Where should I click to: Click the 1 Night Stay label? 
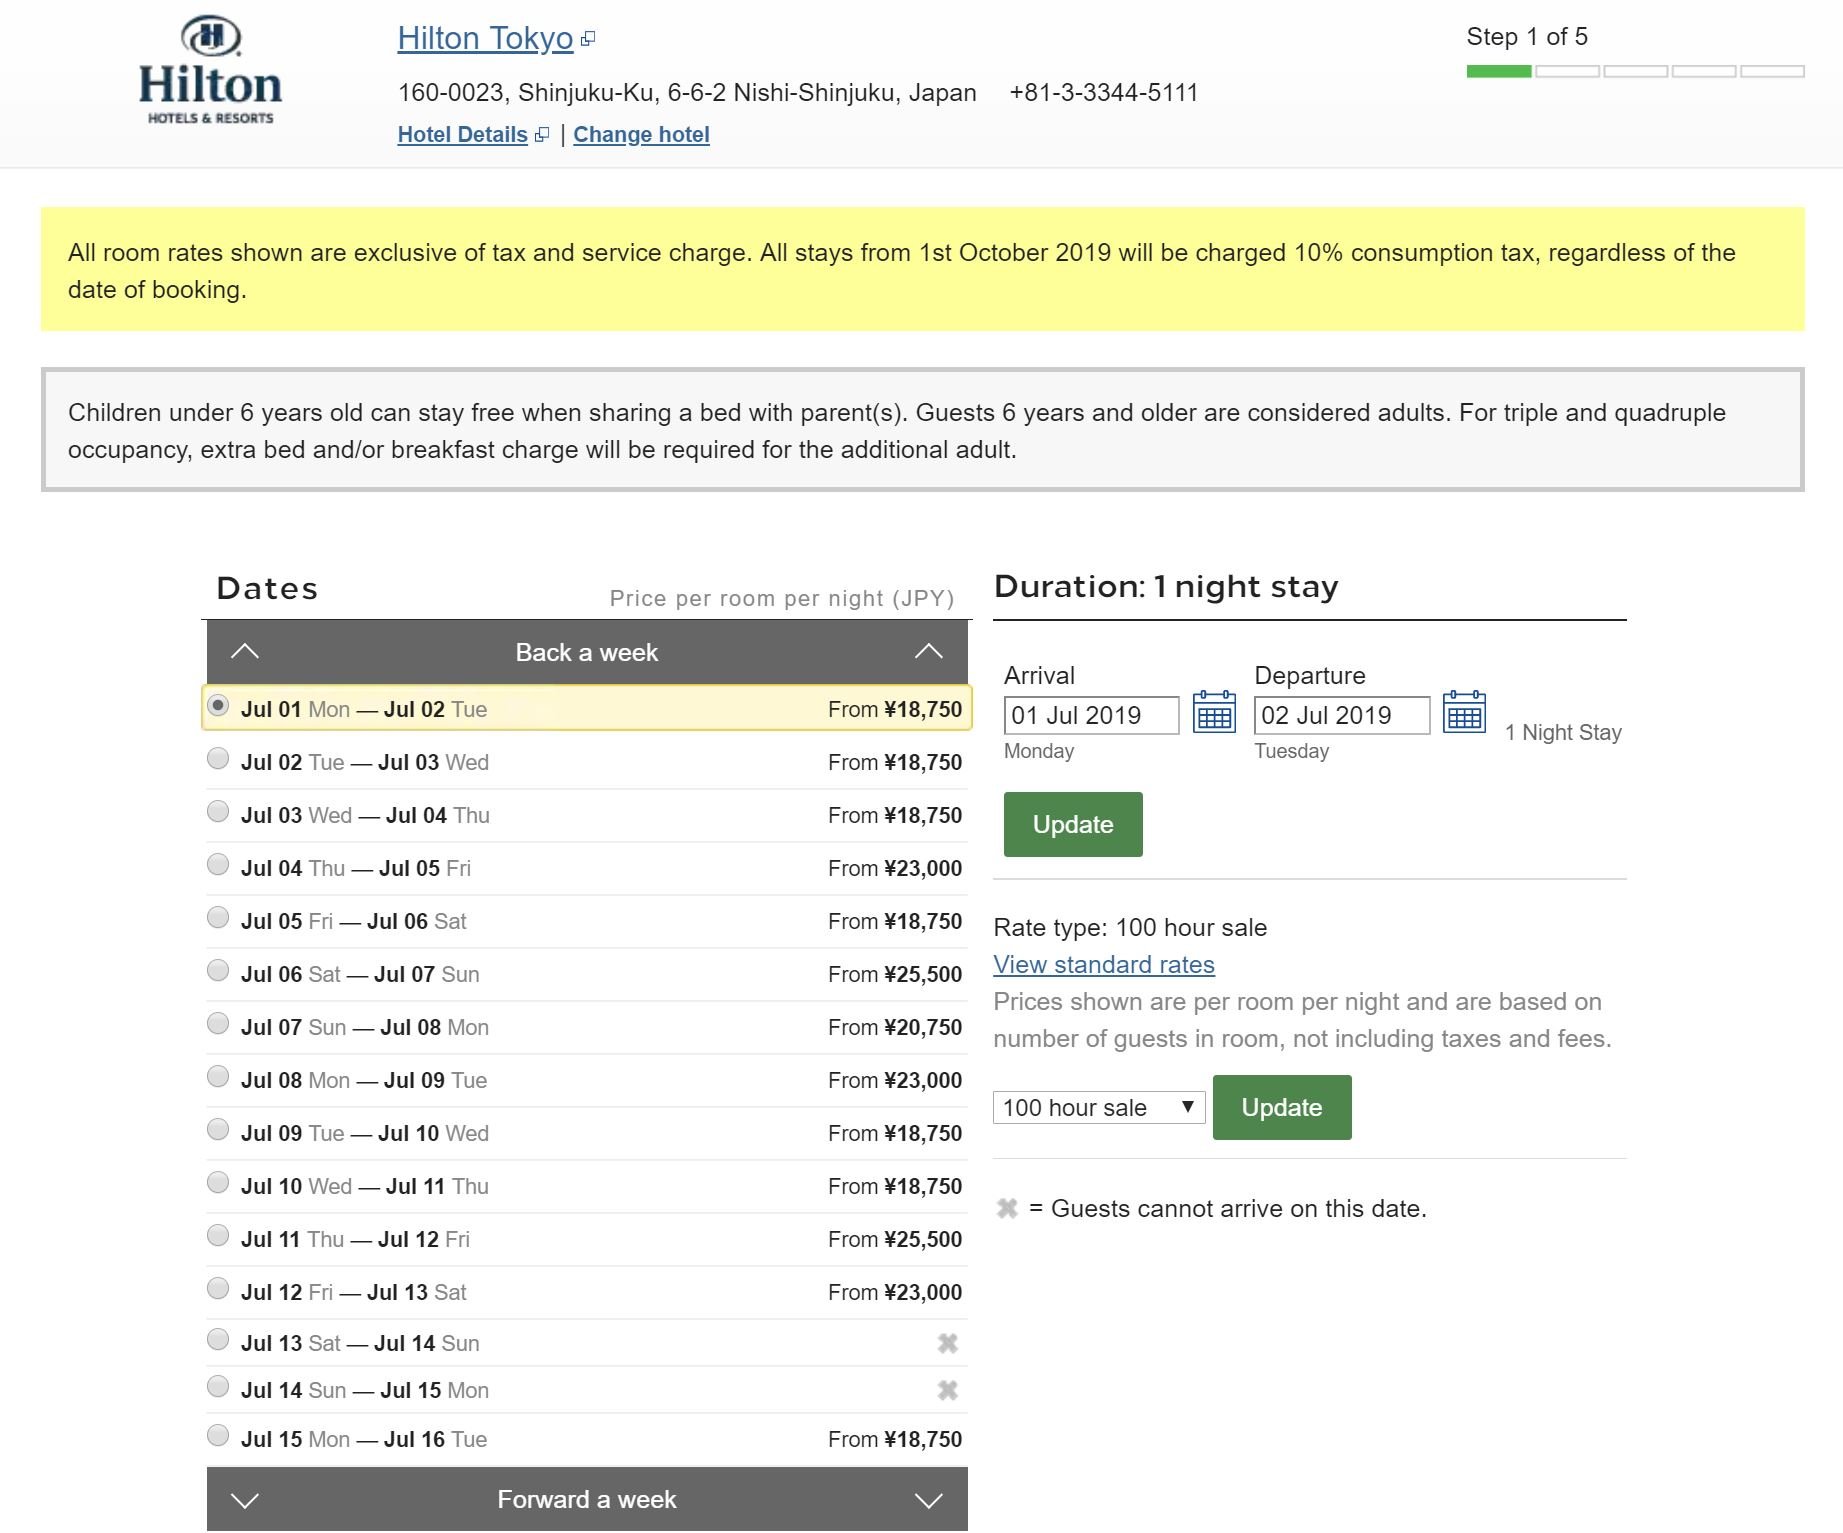pyautogui.click(x=1563, y=732)
